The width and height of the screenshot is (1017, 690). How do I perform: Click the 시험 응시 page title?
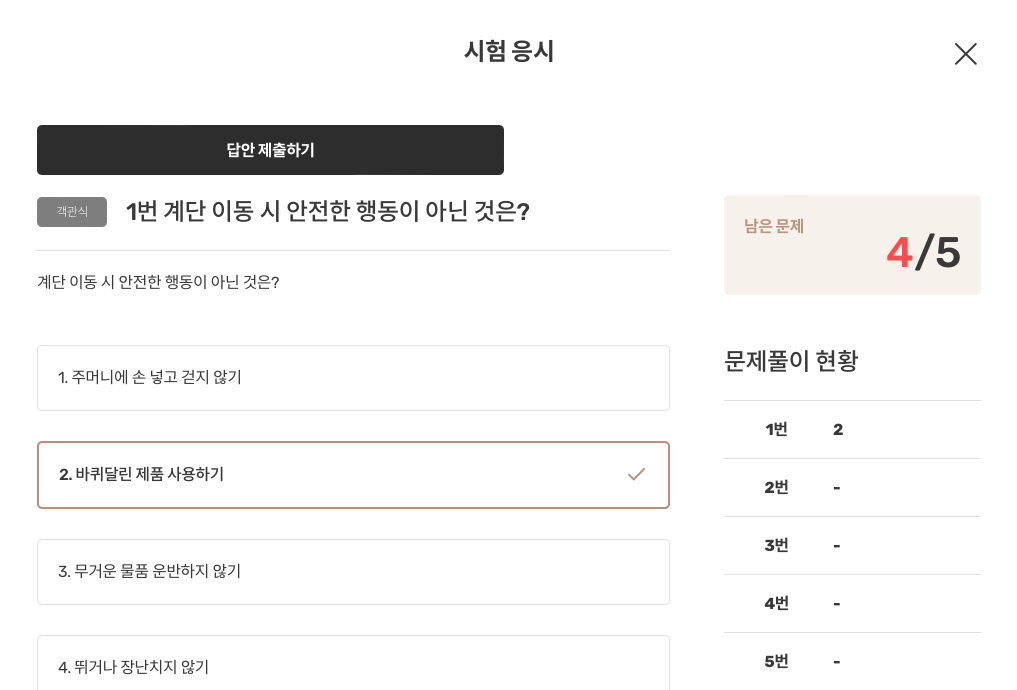coord(508,52)
